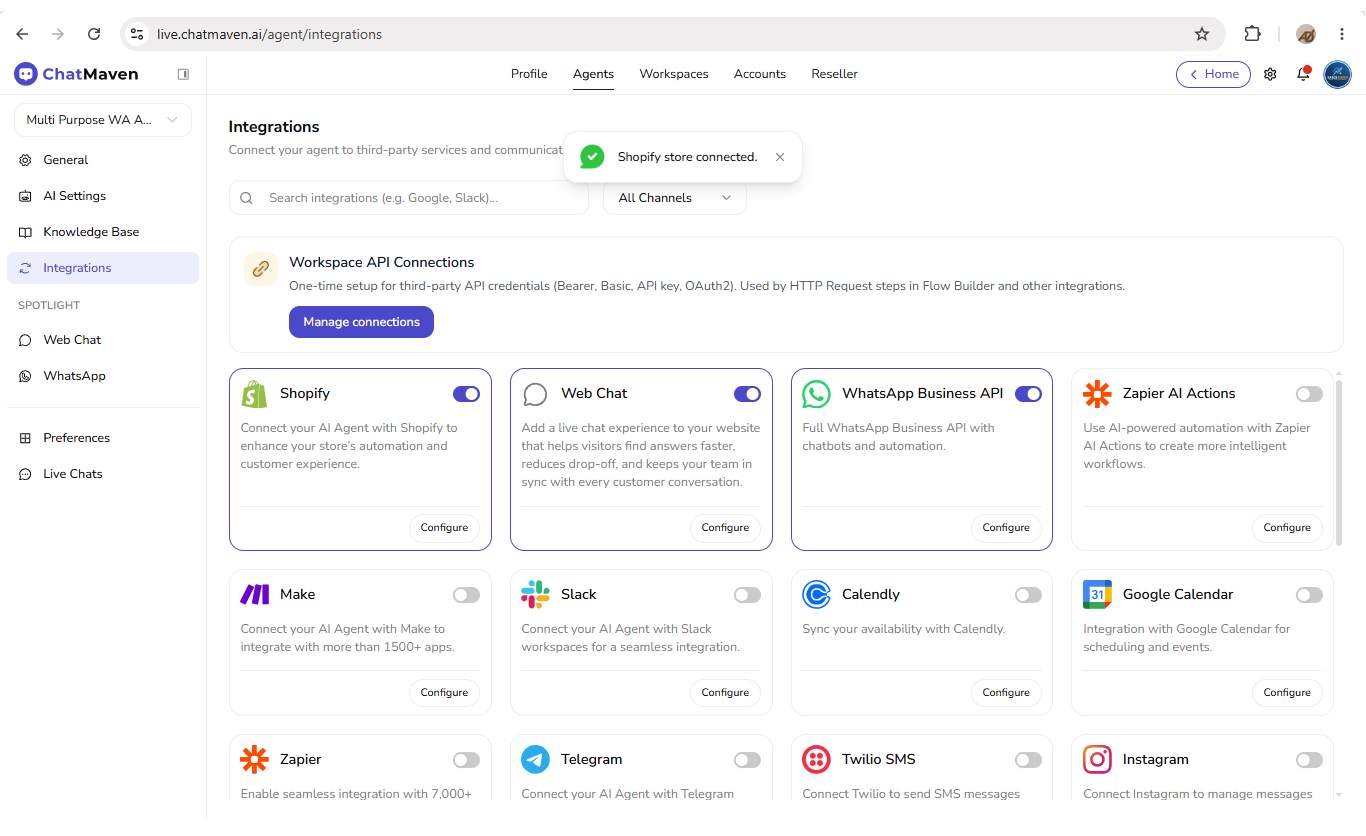1366x836 pixels.
Task: Open settings gear in top bar
Action: pos(1270,74)
